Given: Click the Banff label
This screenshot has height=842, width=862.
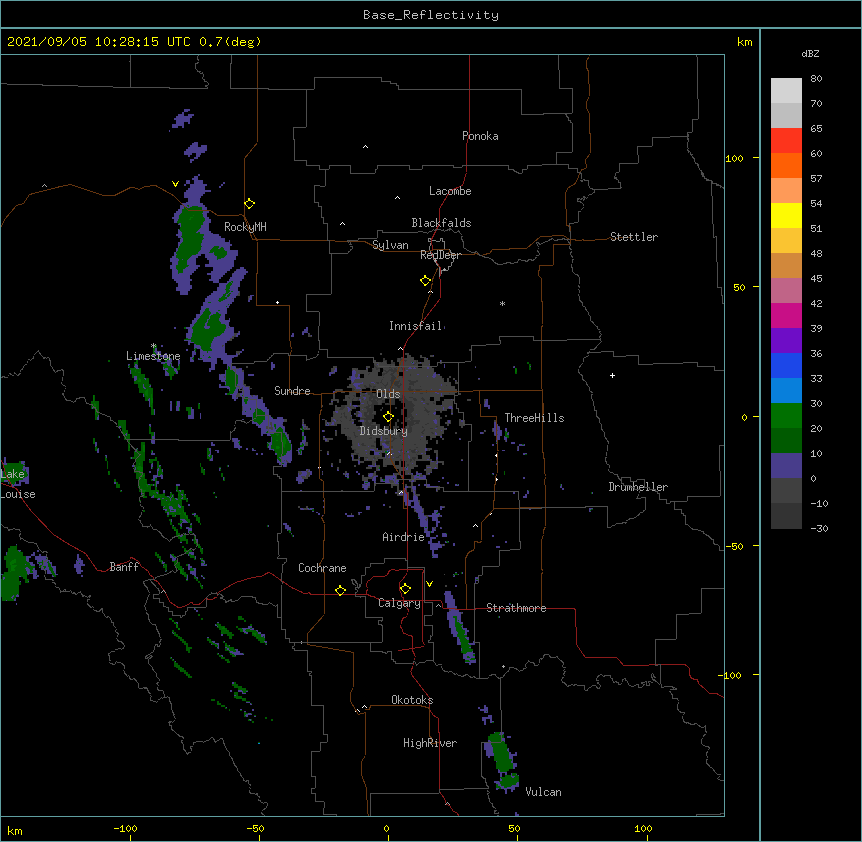Looking at the screenshot, I should click(x=124, y=567).
